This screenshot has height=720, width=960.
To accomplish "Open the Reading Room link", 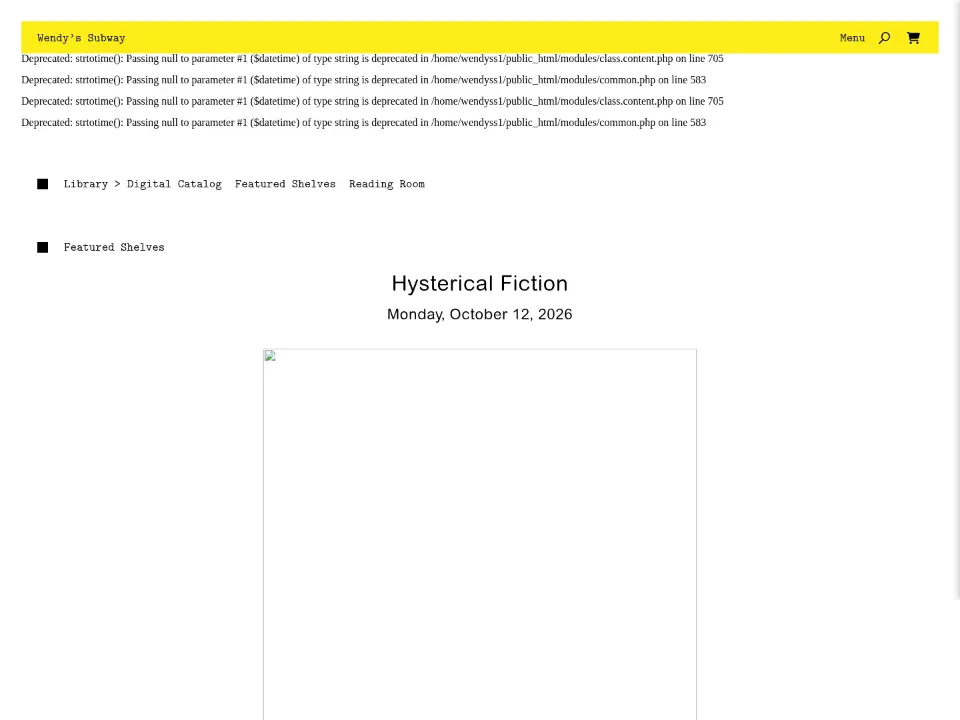I will pos(387,184).
